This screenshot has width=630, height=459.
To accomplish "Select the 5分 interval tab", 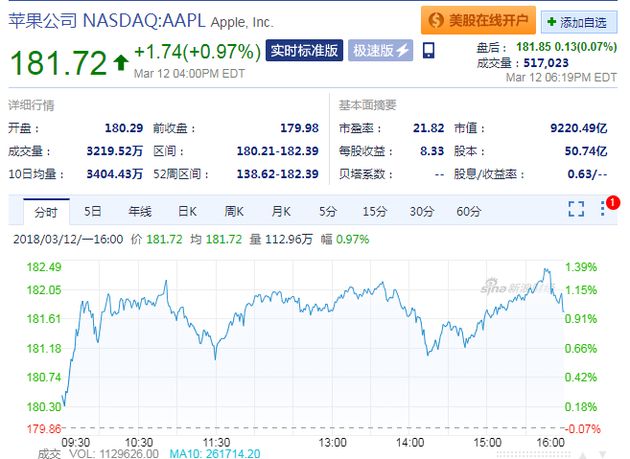I will (328, 211).
